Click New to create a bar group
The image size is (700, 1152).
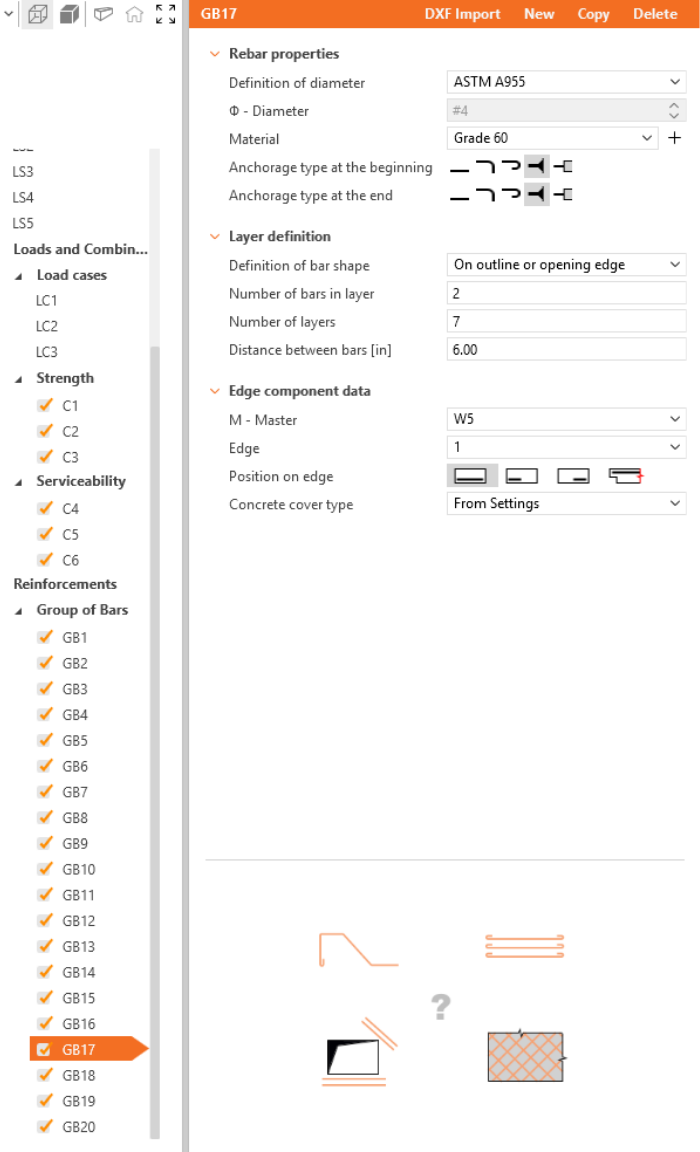point(539,14)
